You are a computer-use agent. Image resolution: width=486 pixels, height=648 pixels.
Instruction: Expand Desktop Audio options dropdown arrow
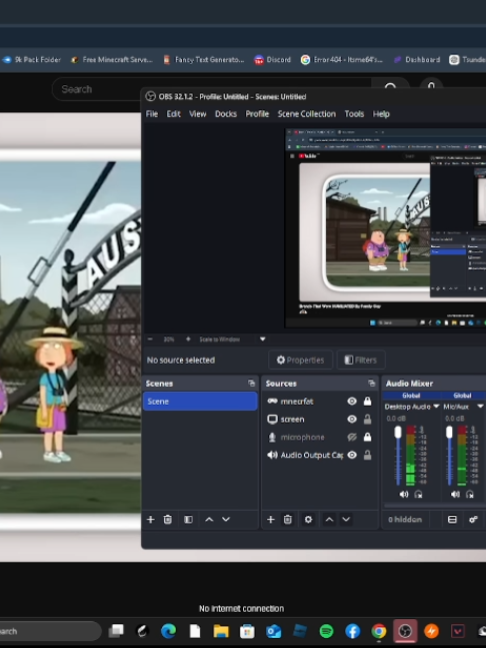tap(436, 407)
